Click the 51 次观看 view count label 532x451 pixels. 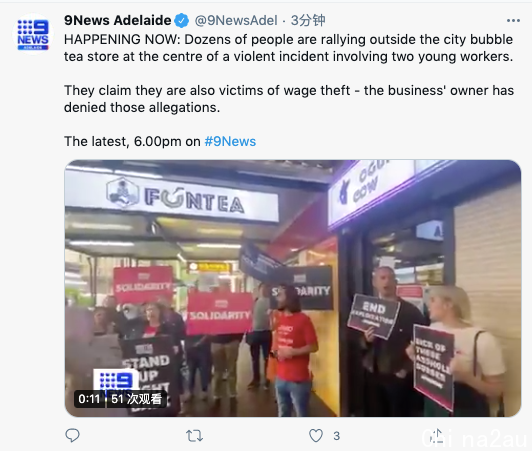[136, 399]
